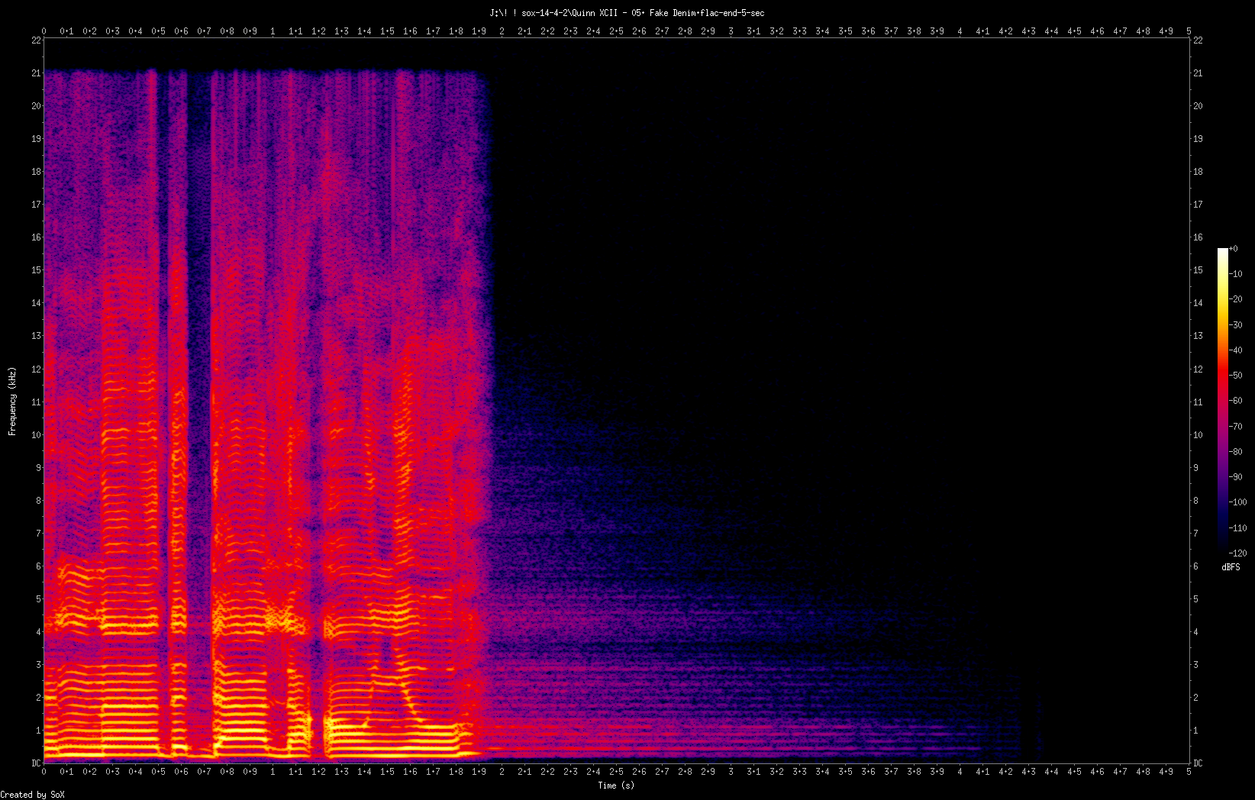Click the -30 value on the dBFS scale

[x=1237, y=325]
